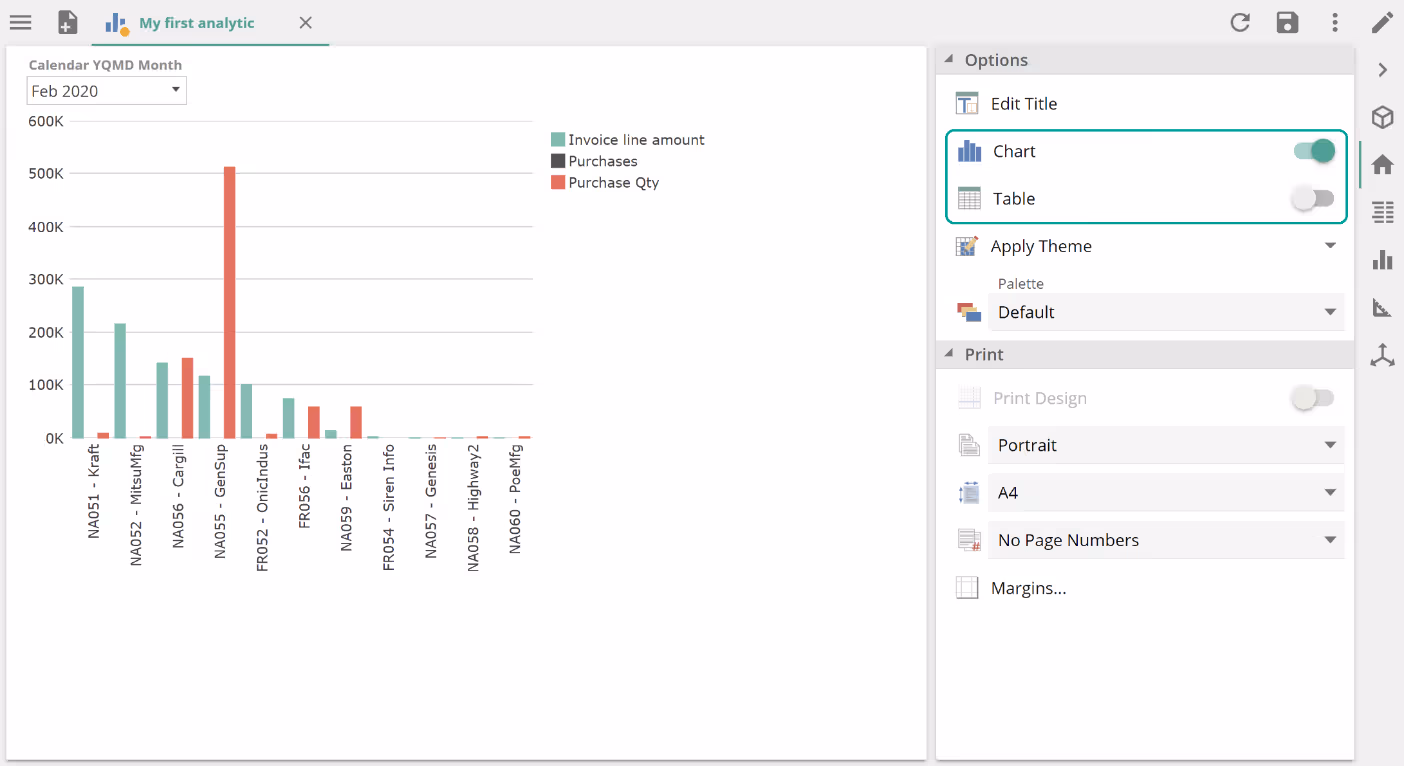Change the Portrait orientation dropdown
The image size is (1404, 766).
tap(1165, 445)
